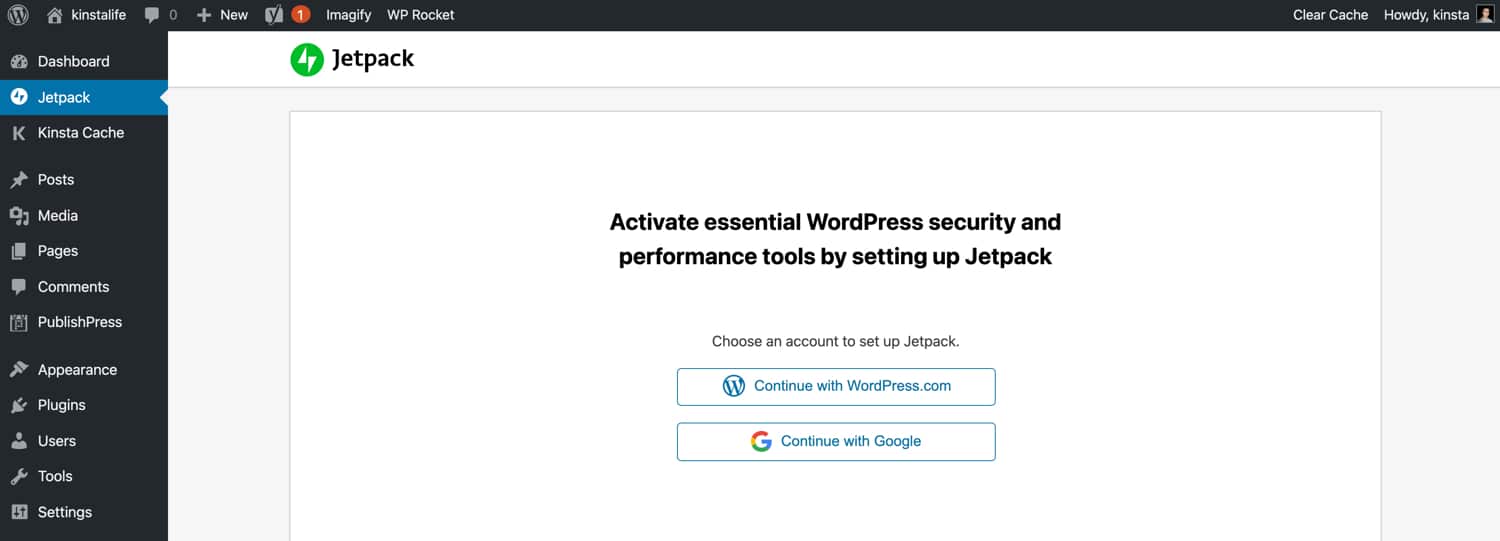This screenshot has width=1500, height=541.
Task: Open the Pages menu item
Action: click(84, 251)
